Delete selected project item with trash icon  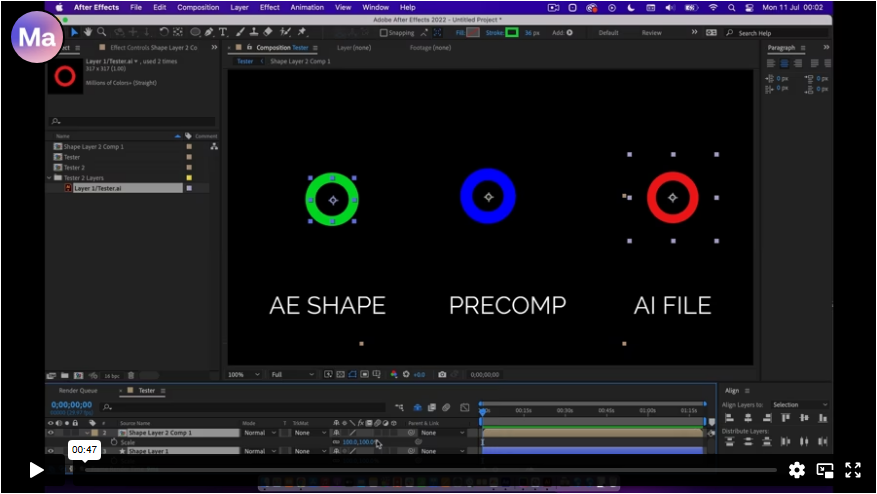coord(131,375)
